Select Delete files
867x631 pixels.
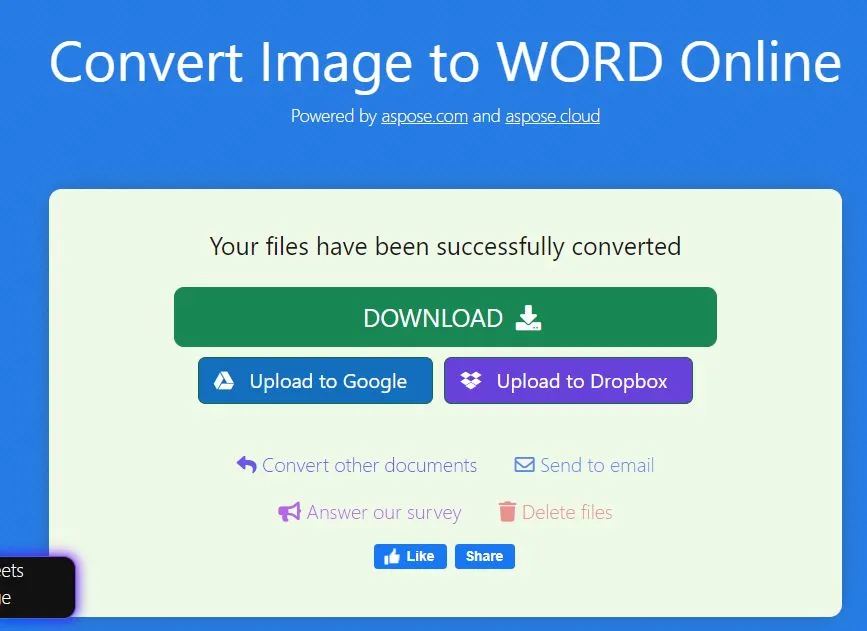point(566,512)
